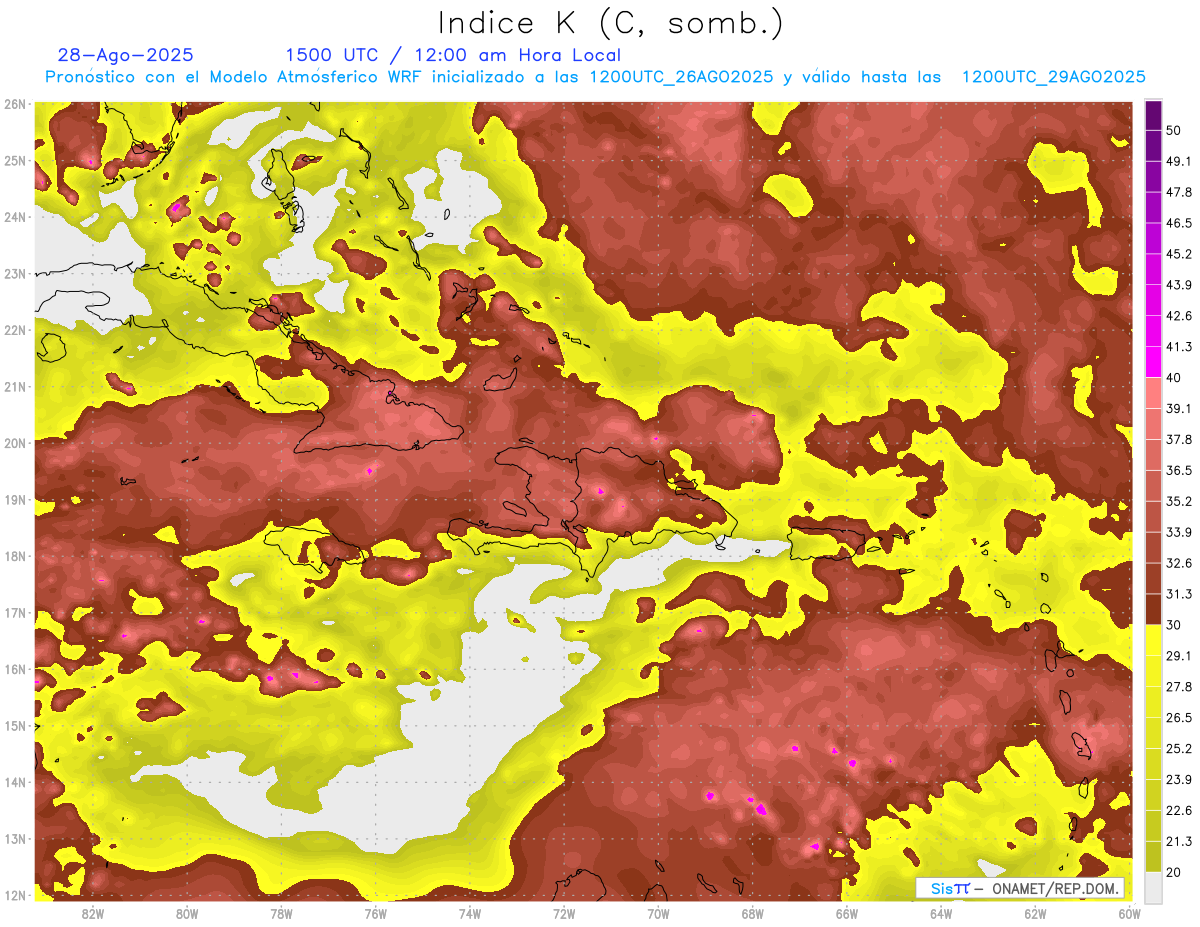Click the '26N' latitude axis label

pyautogui.click(x=15, y=104)
